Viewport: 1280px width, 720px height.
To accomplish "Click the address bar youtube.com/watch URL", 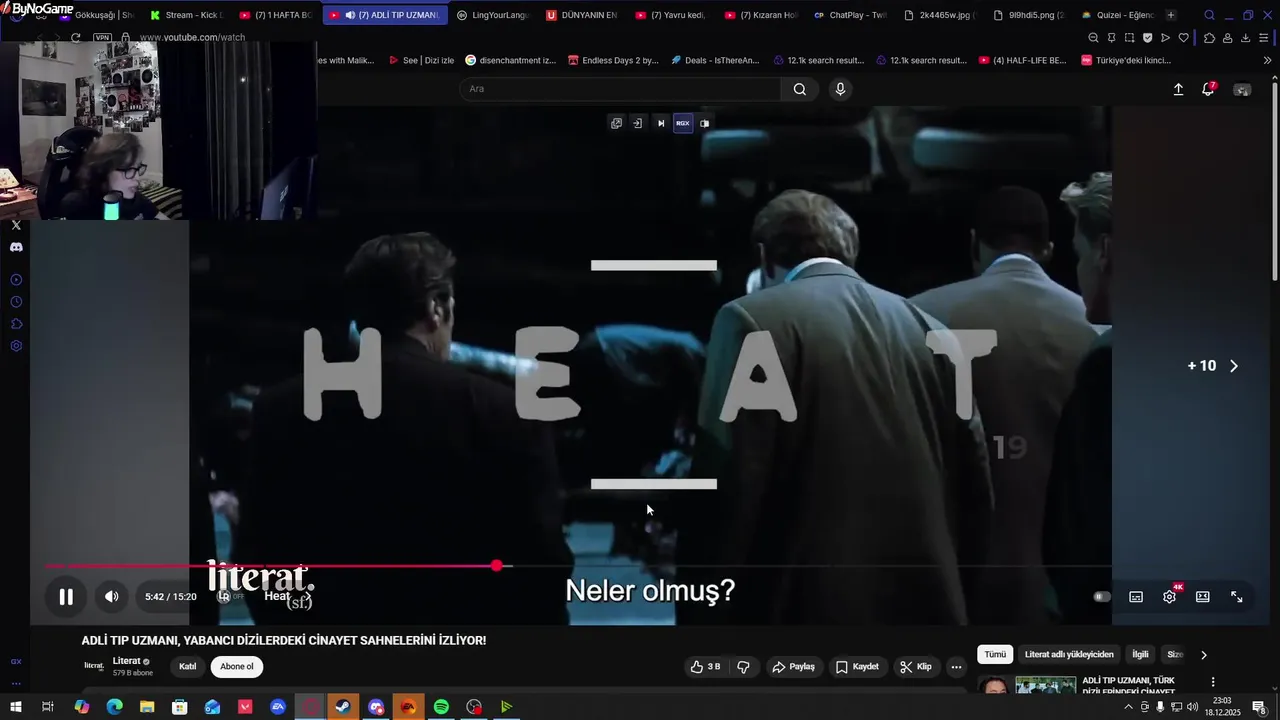I will pos(192,38).
